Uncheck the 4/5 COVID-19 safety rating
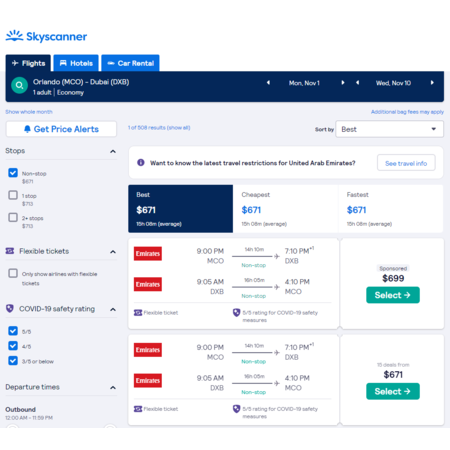This screenshot has height=450, width=450. pos(13,346)
